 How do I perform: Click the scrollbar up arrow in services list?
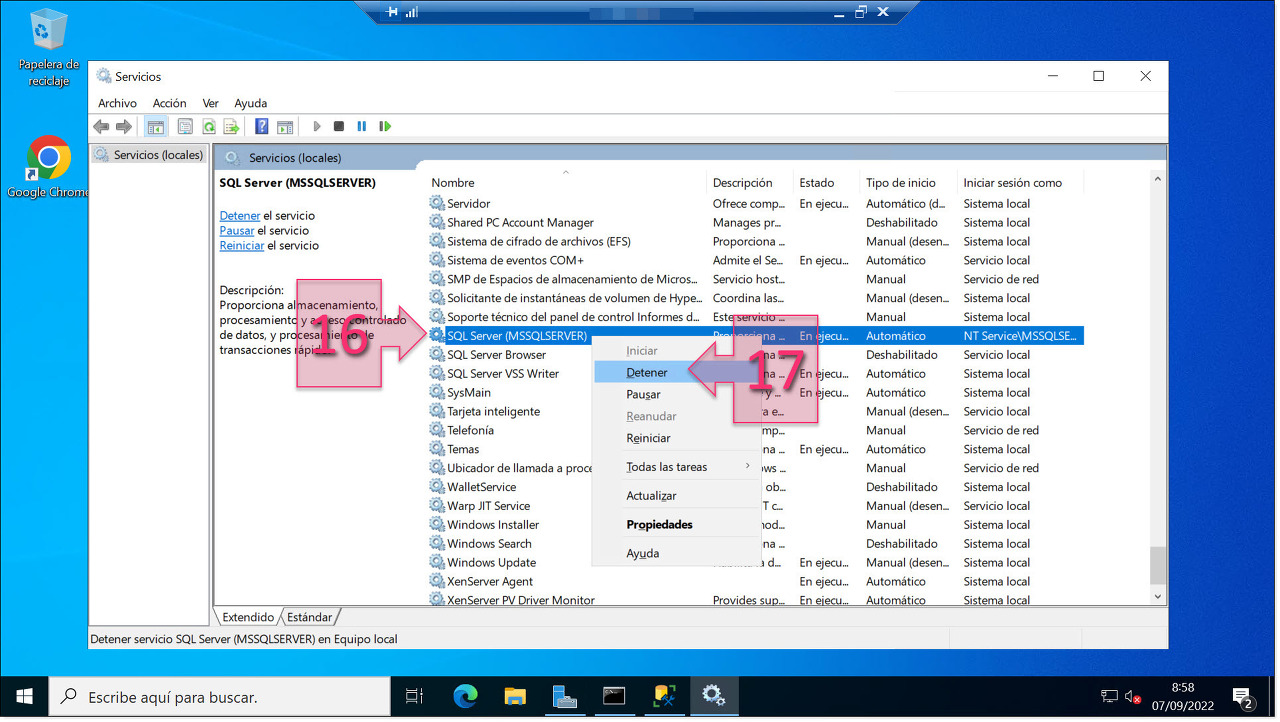(1158, 180)
